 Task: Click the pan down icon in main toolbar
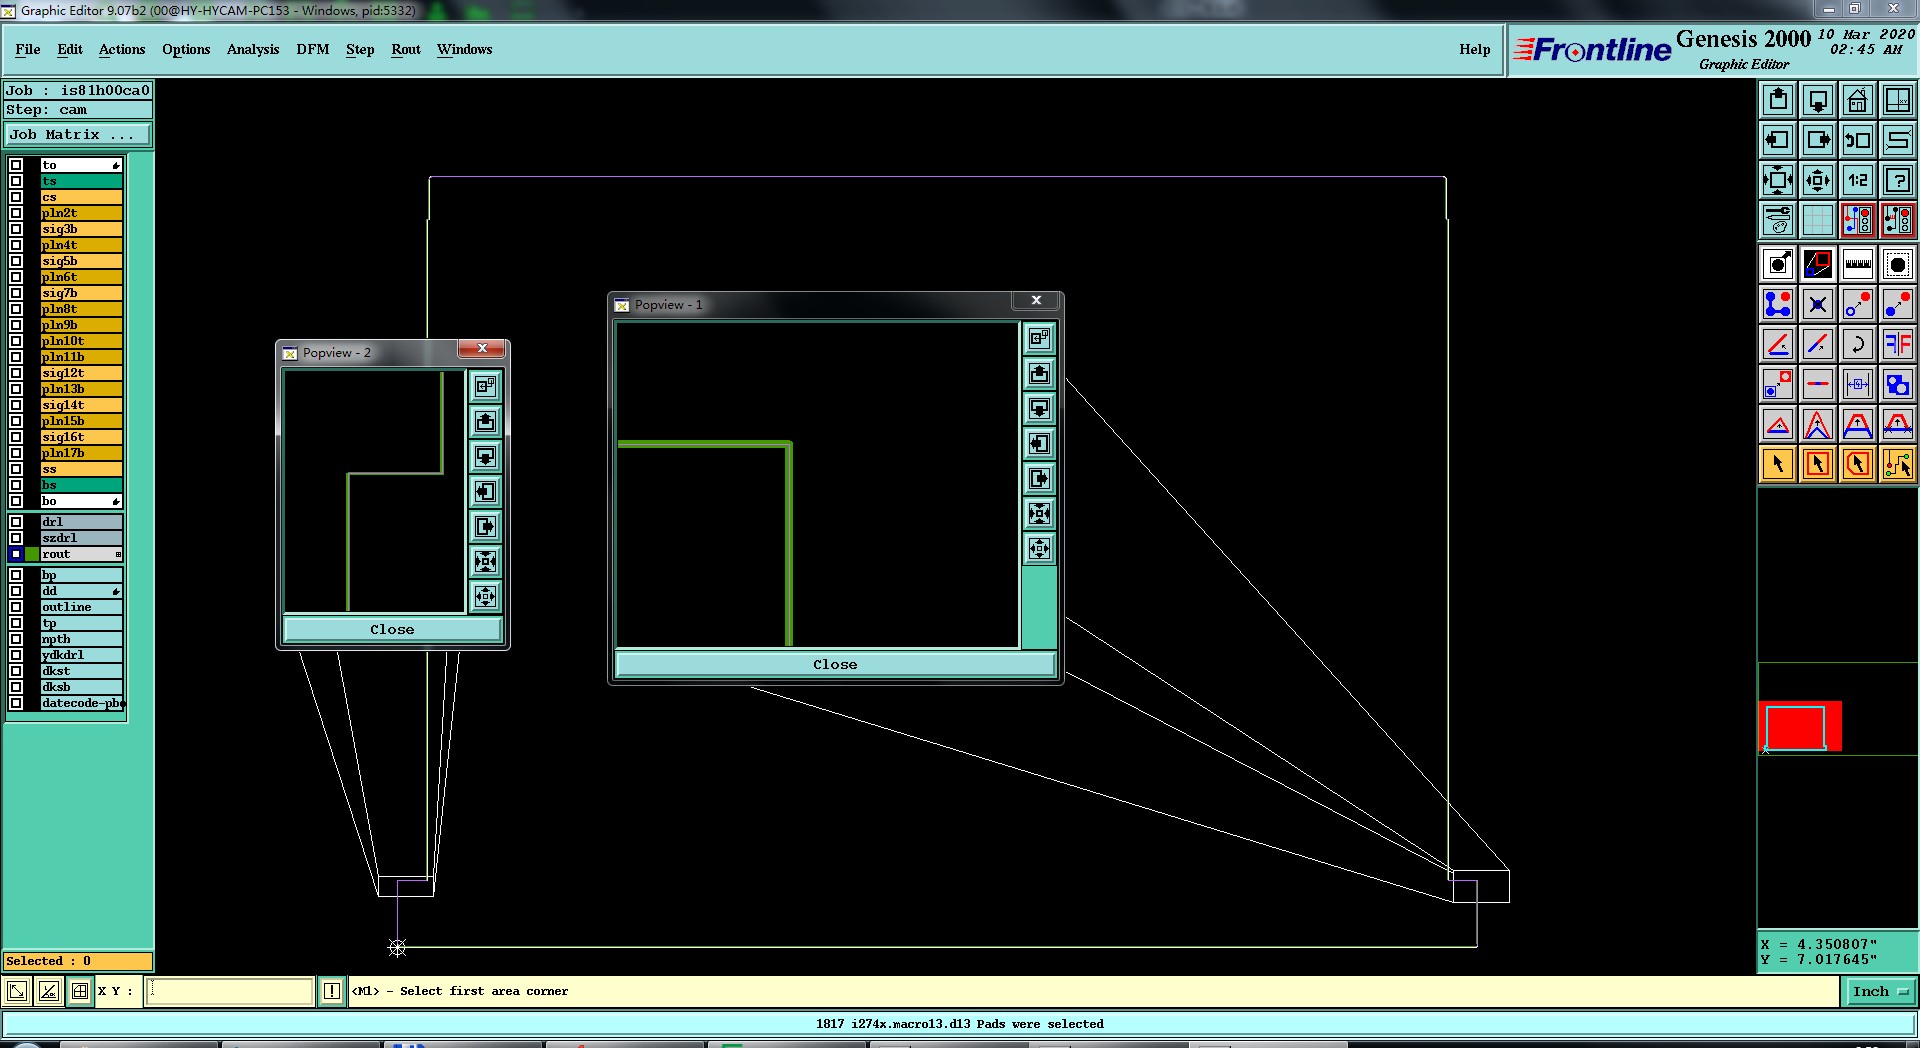1818,100
